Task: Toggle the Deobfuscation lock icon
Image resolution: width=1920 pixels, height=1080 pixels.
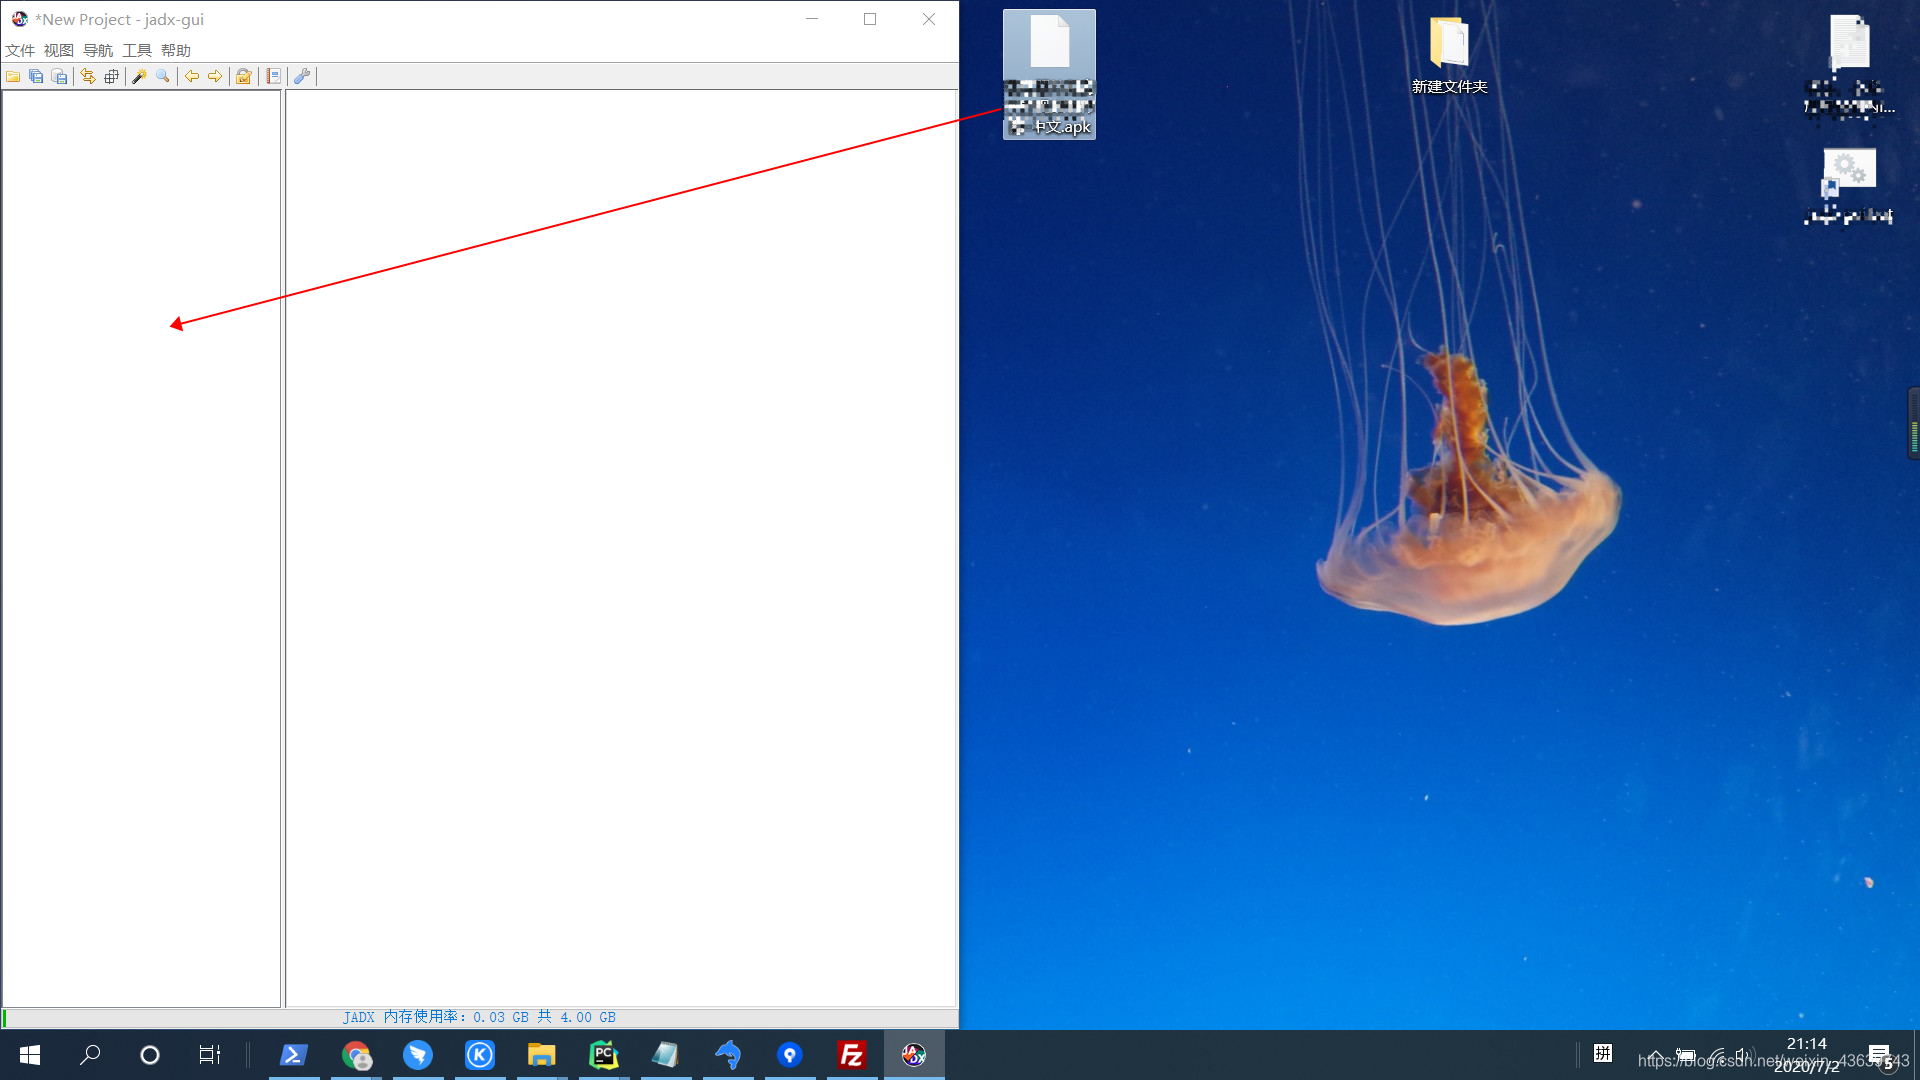Action: tap(243, 77)
